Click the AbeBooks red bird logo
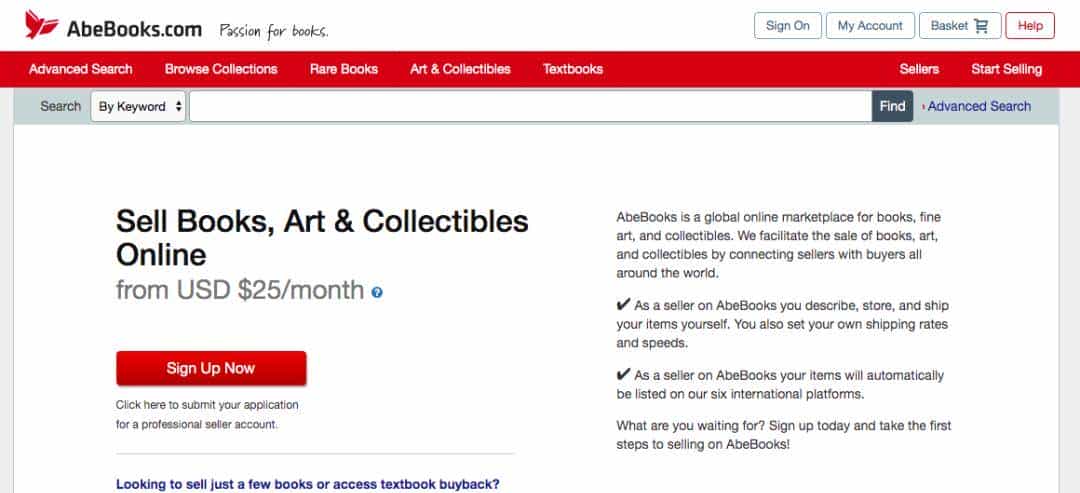This screenshot has width=1080, height=493. pyautogui.click(x=42, y=25)
